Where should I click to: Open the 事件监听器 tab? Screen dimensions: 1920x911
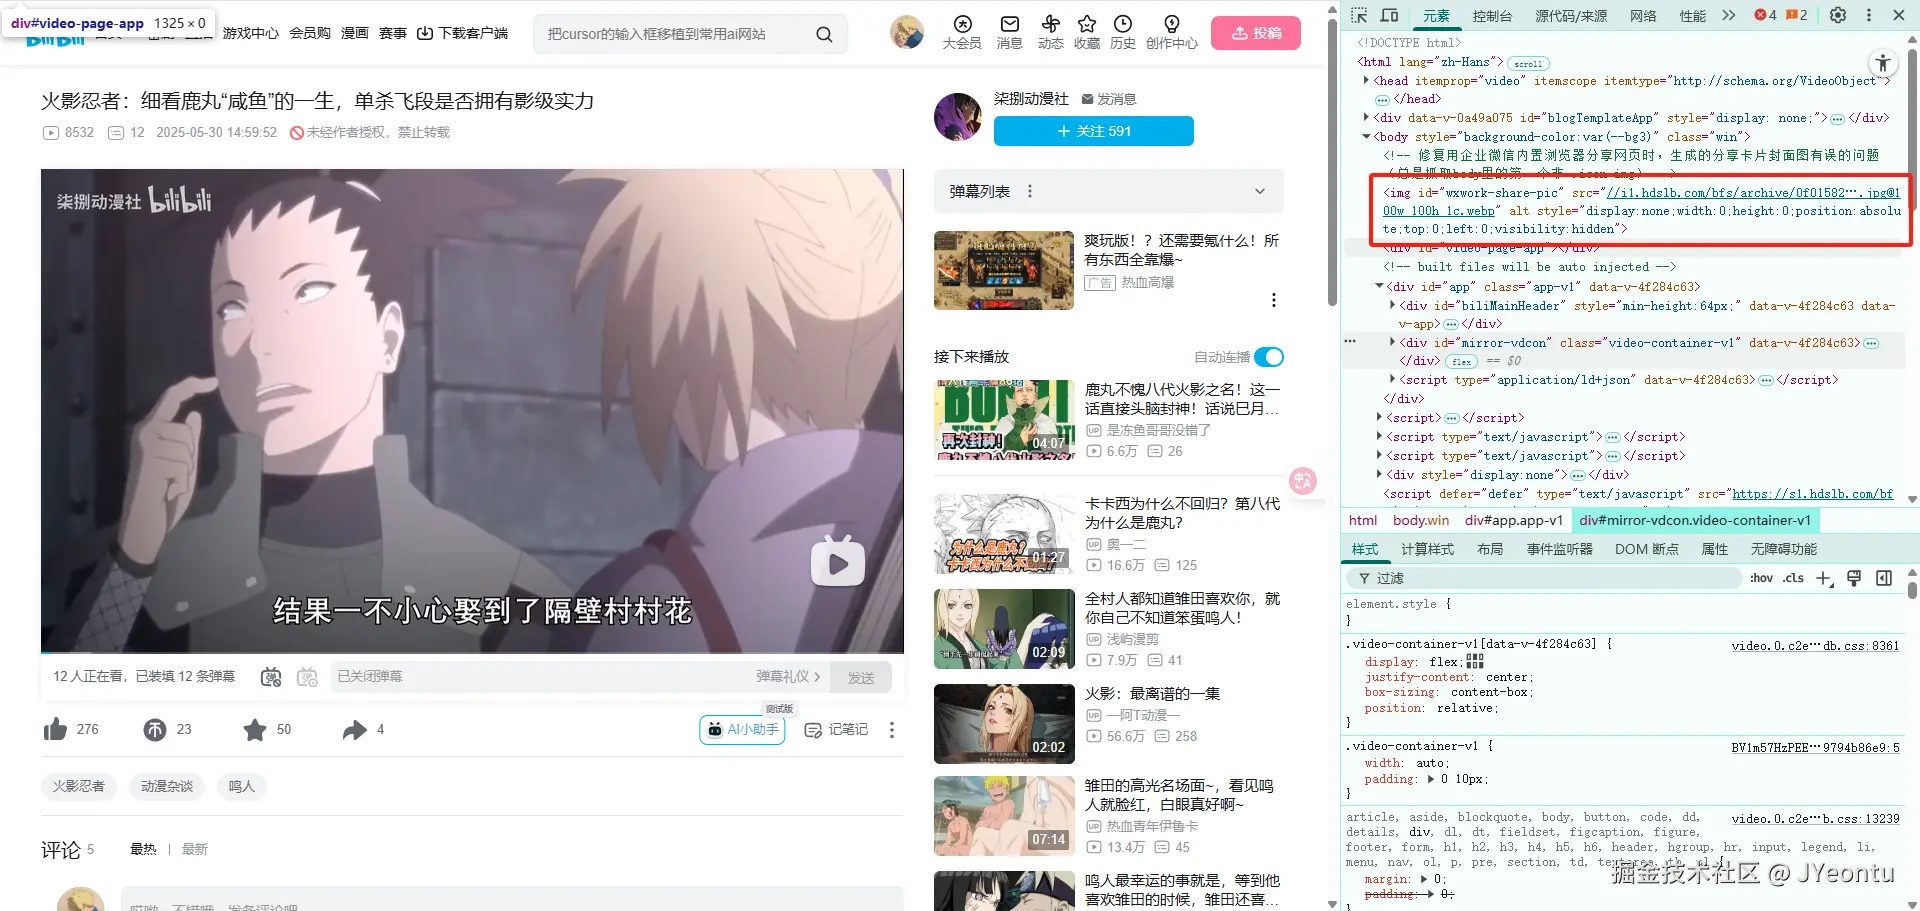pyautogui.click(x=1559, y=549)
